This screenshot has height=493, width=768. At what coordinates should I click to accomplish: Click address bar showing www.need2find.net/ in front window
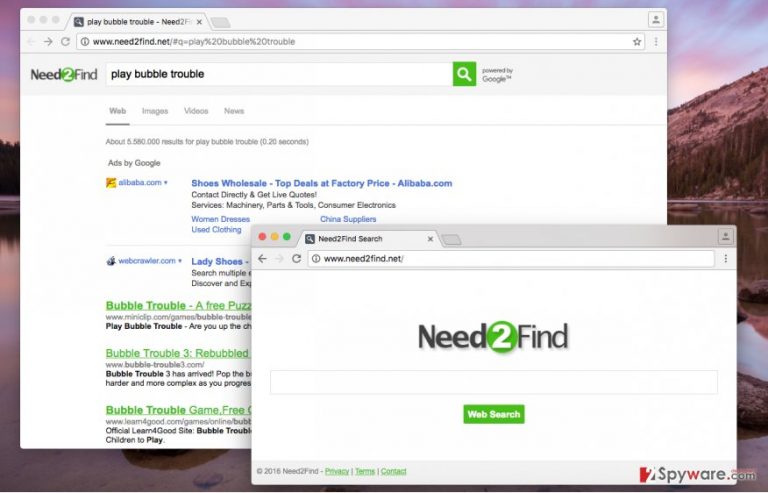(x=511, y=258)
